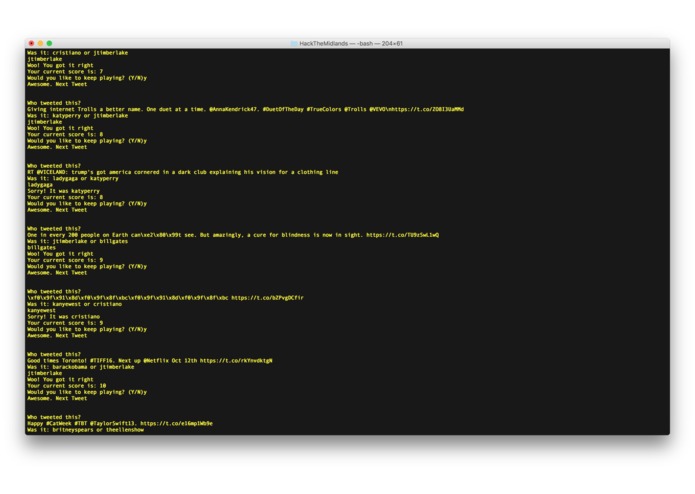The height and width of the screenshot is (494, 695).
Task: Click the line 'Was it: kanyewest or cristiano'
Action: 74,304
